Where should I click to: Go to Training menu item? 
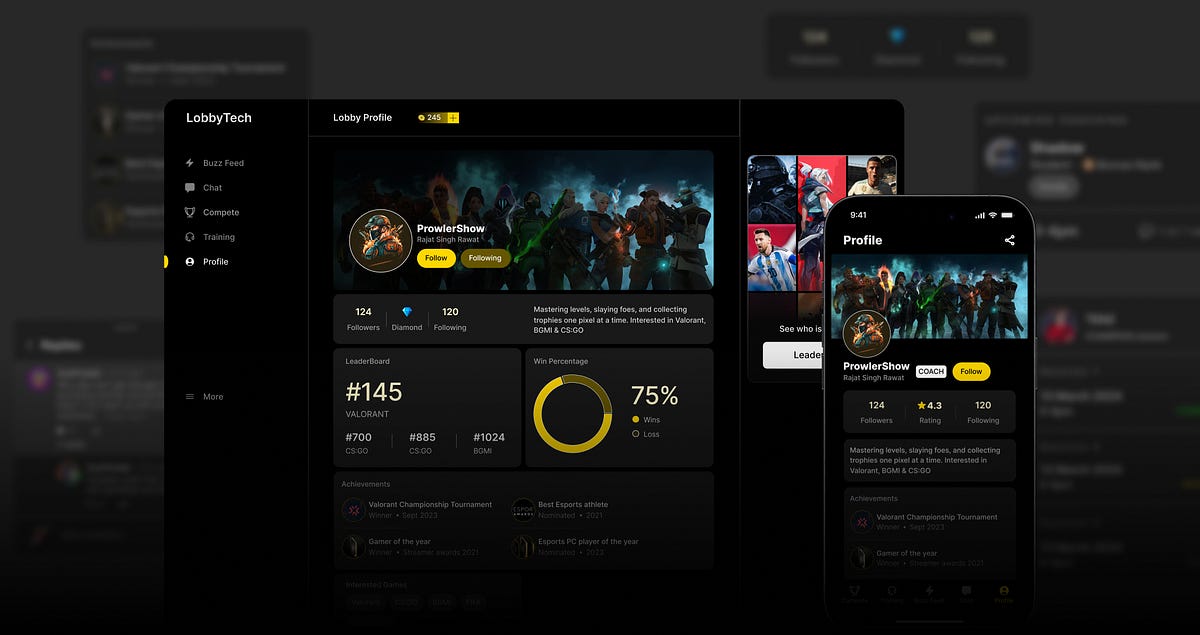[210, 237]
